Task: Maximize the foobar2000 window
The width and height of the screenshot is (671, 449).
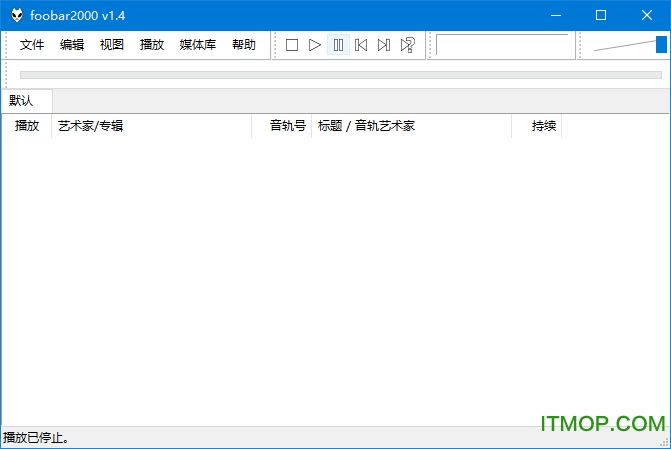Action: (601, 15)
